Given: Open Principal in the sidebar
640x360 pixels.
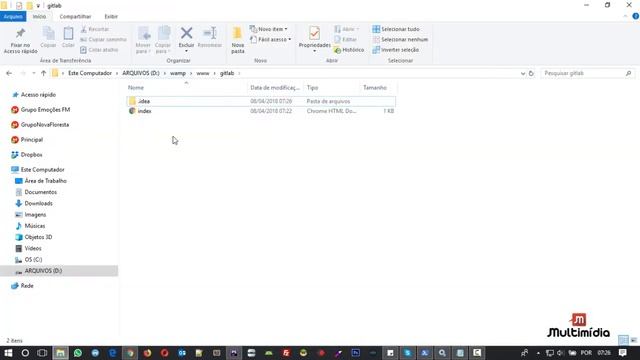Looking at the screenshot, I should tap(31, 140).
